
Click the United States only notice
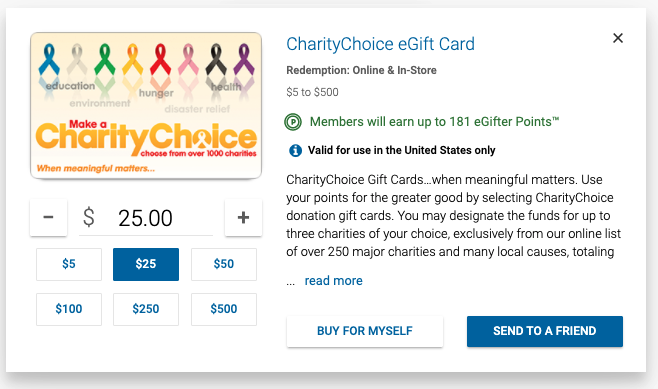(x=402, y=150)
